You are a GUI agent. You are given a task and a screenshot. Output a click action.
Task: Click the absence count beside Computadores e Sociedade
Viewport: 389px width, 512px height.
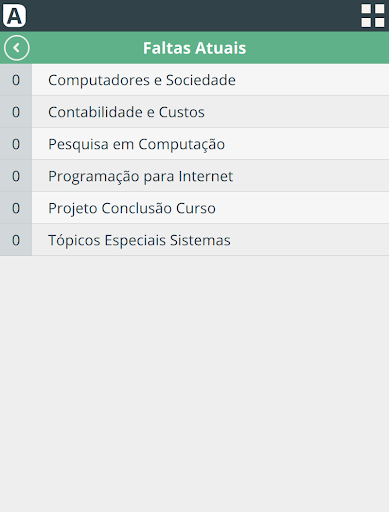(16, 80)
